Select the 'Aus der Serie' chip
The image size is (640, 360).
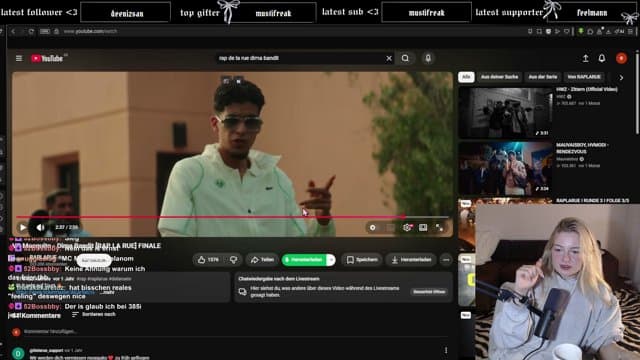pyautogui.click(x=542, y=77)
